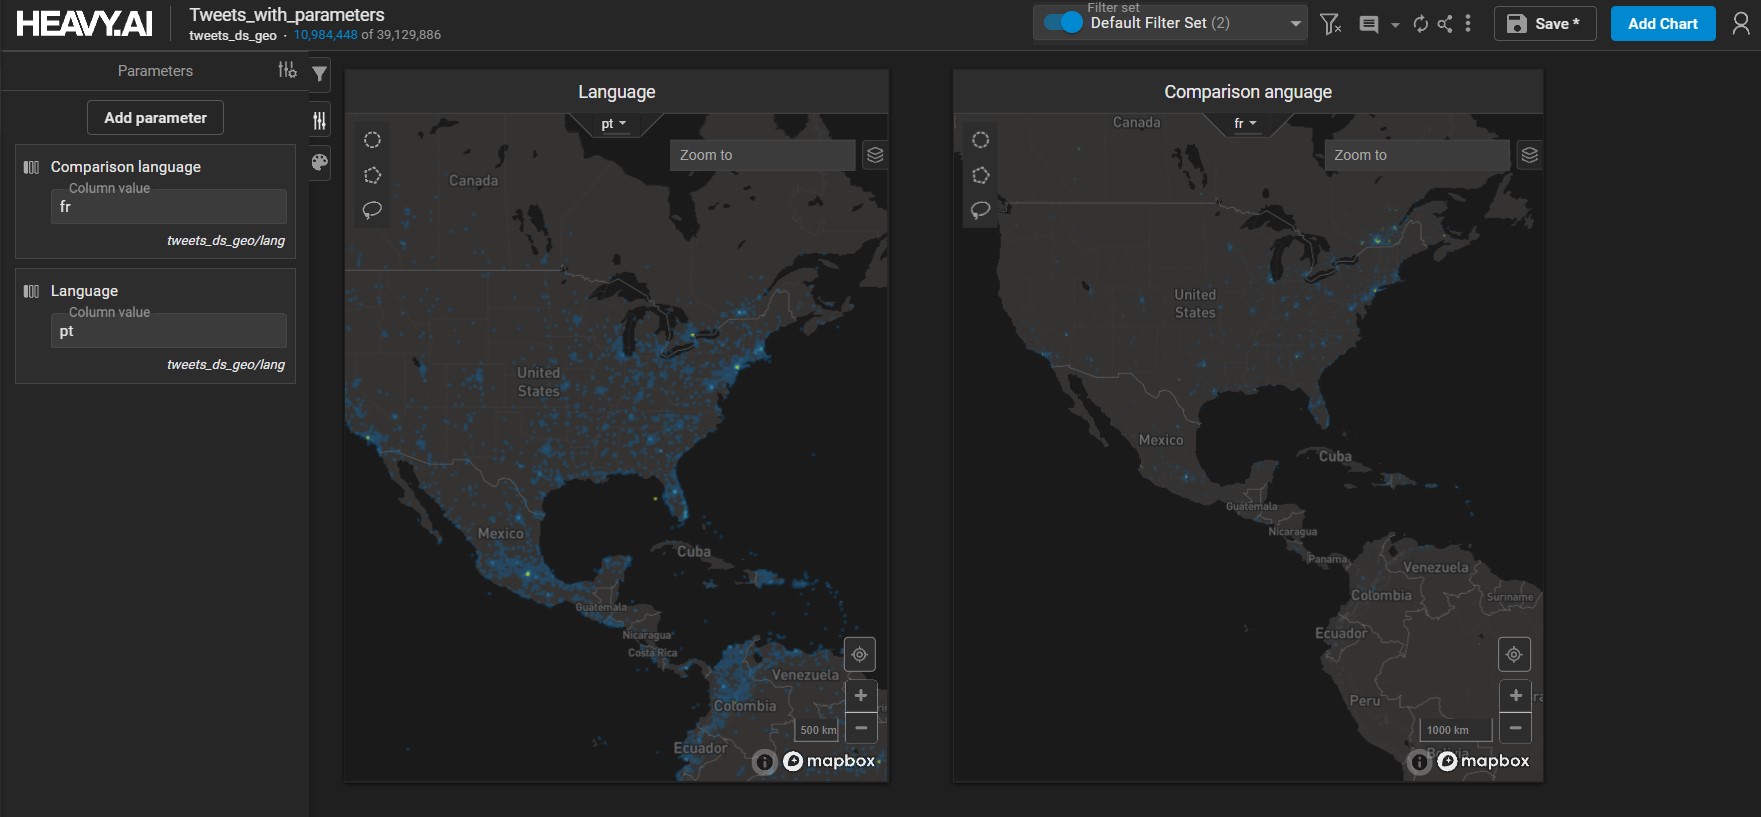Open the pt language dropdown on map

point(614,124)
